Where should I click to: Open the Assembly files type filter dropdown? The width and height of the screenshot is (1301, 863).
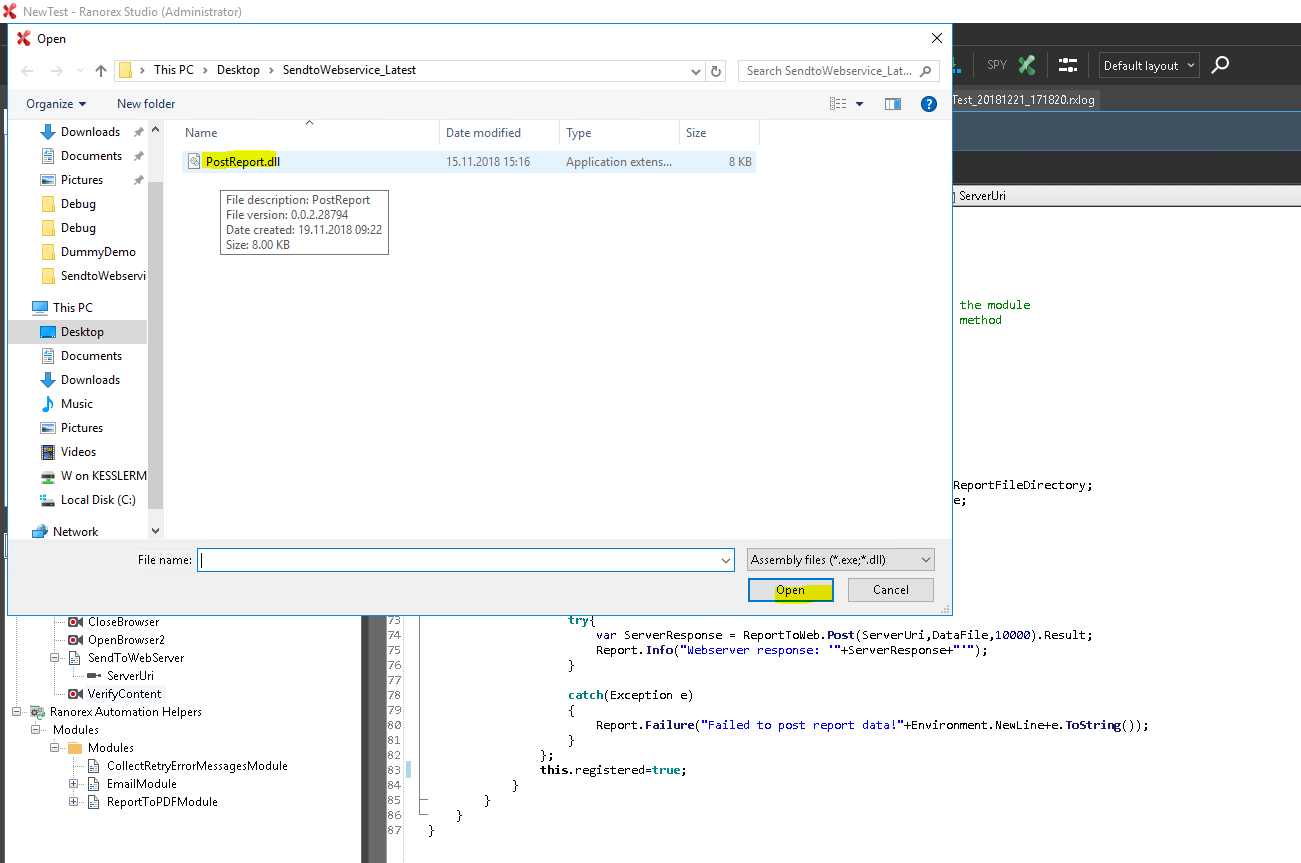(x=841, y=560)
